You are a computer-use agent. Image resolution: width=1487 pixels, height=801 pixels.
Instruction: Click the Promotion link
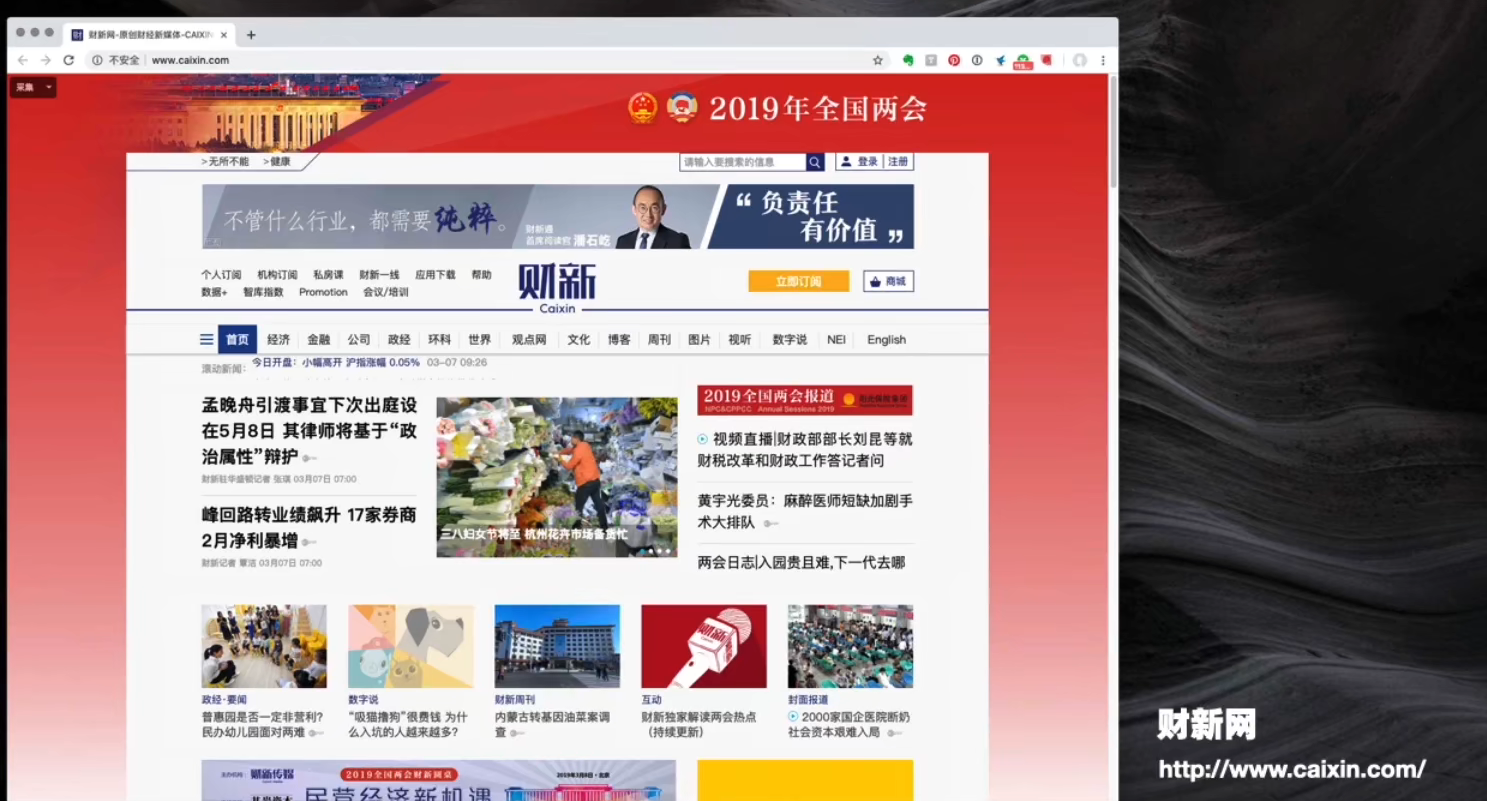(323, 292)
